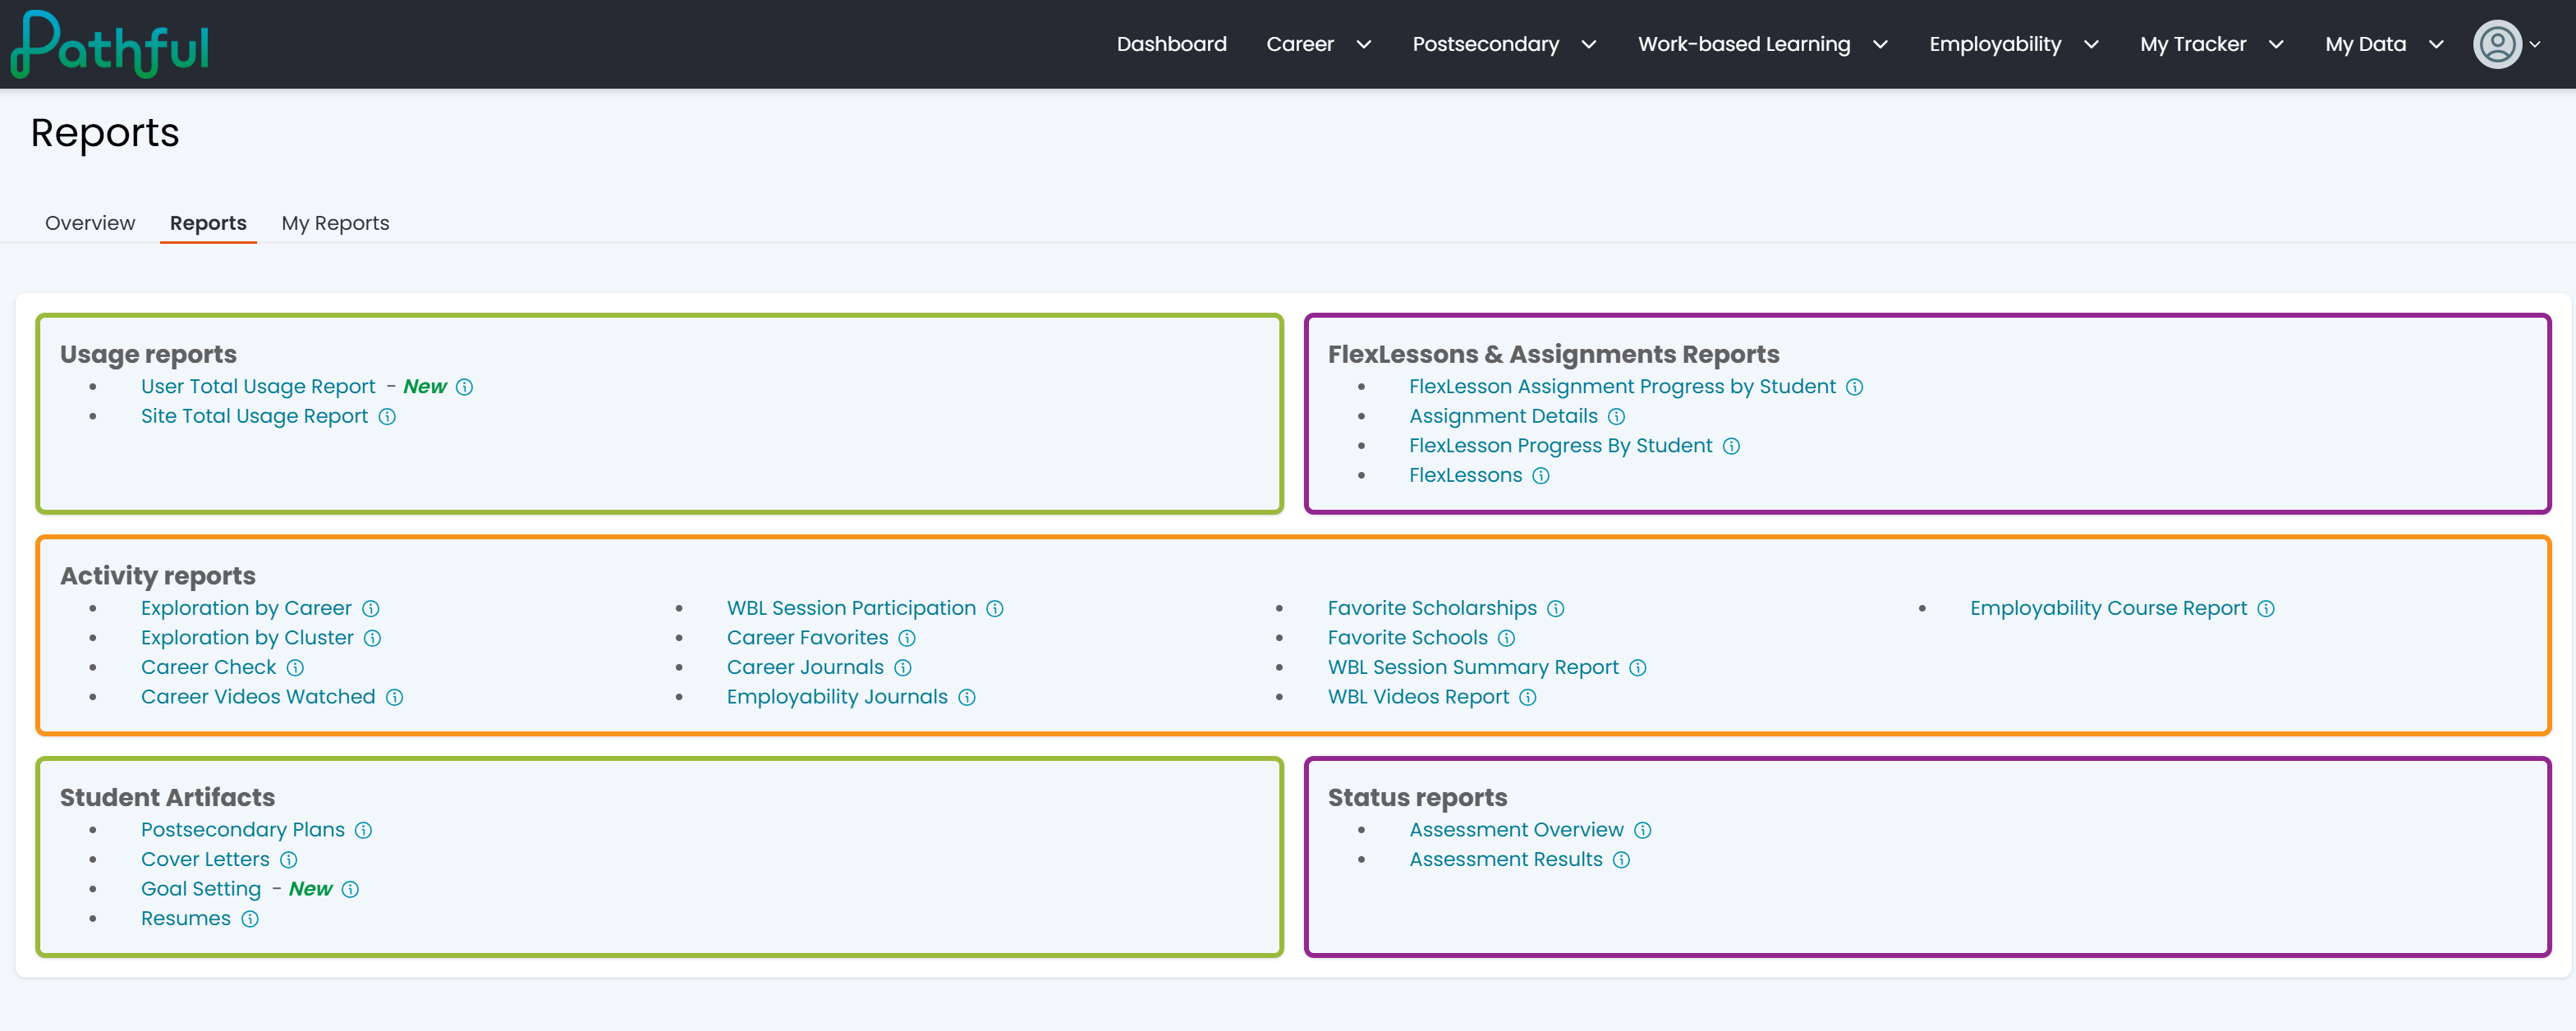Click info icon beside User Total Usage Report
Screen dimensions: 2576x1031
(464, 387)
